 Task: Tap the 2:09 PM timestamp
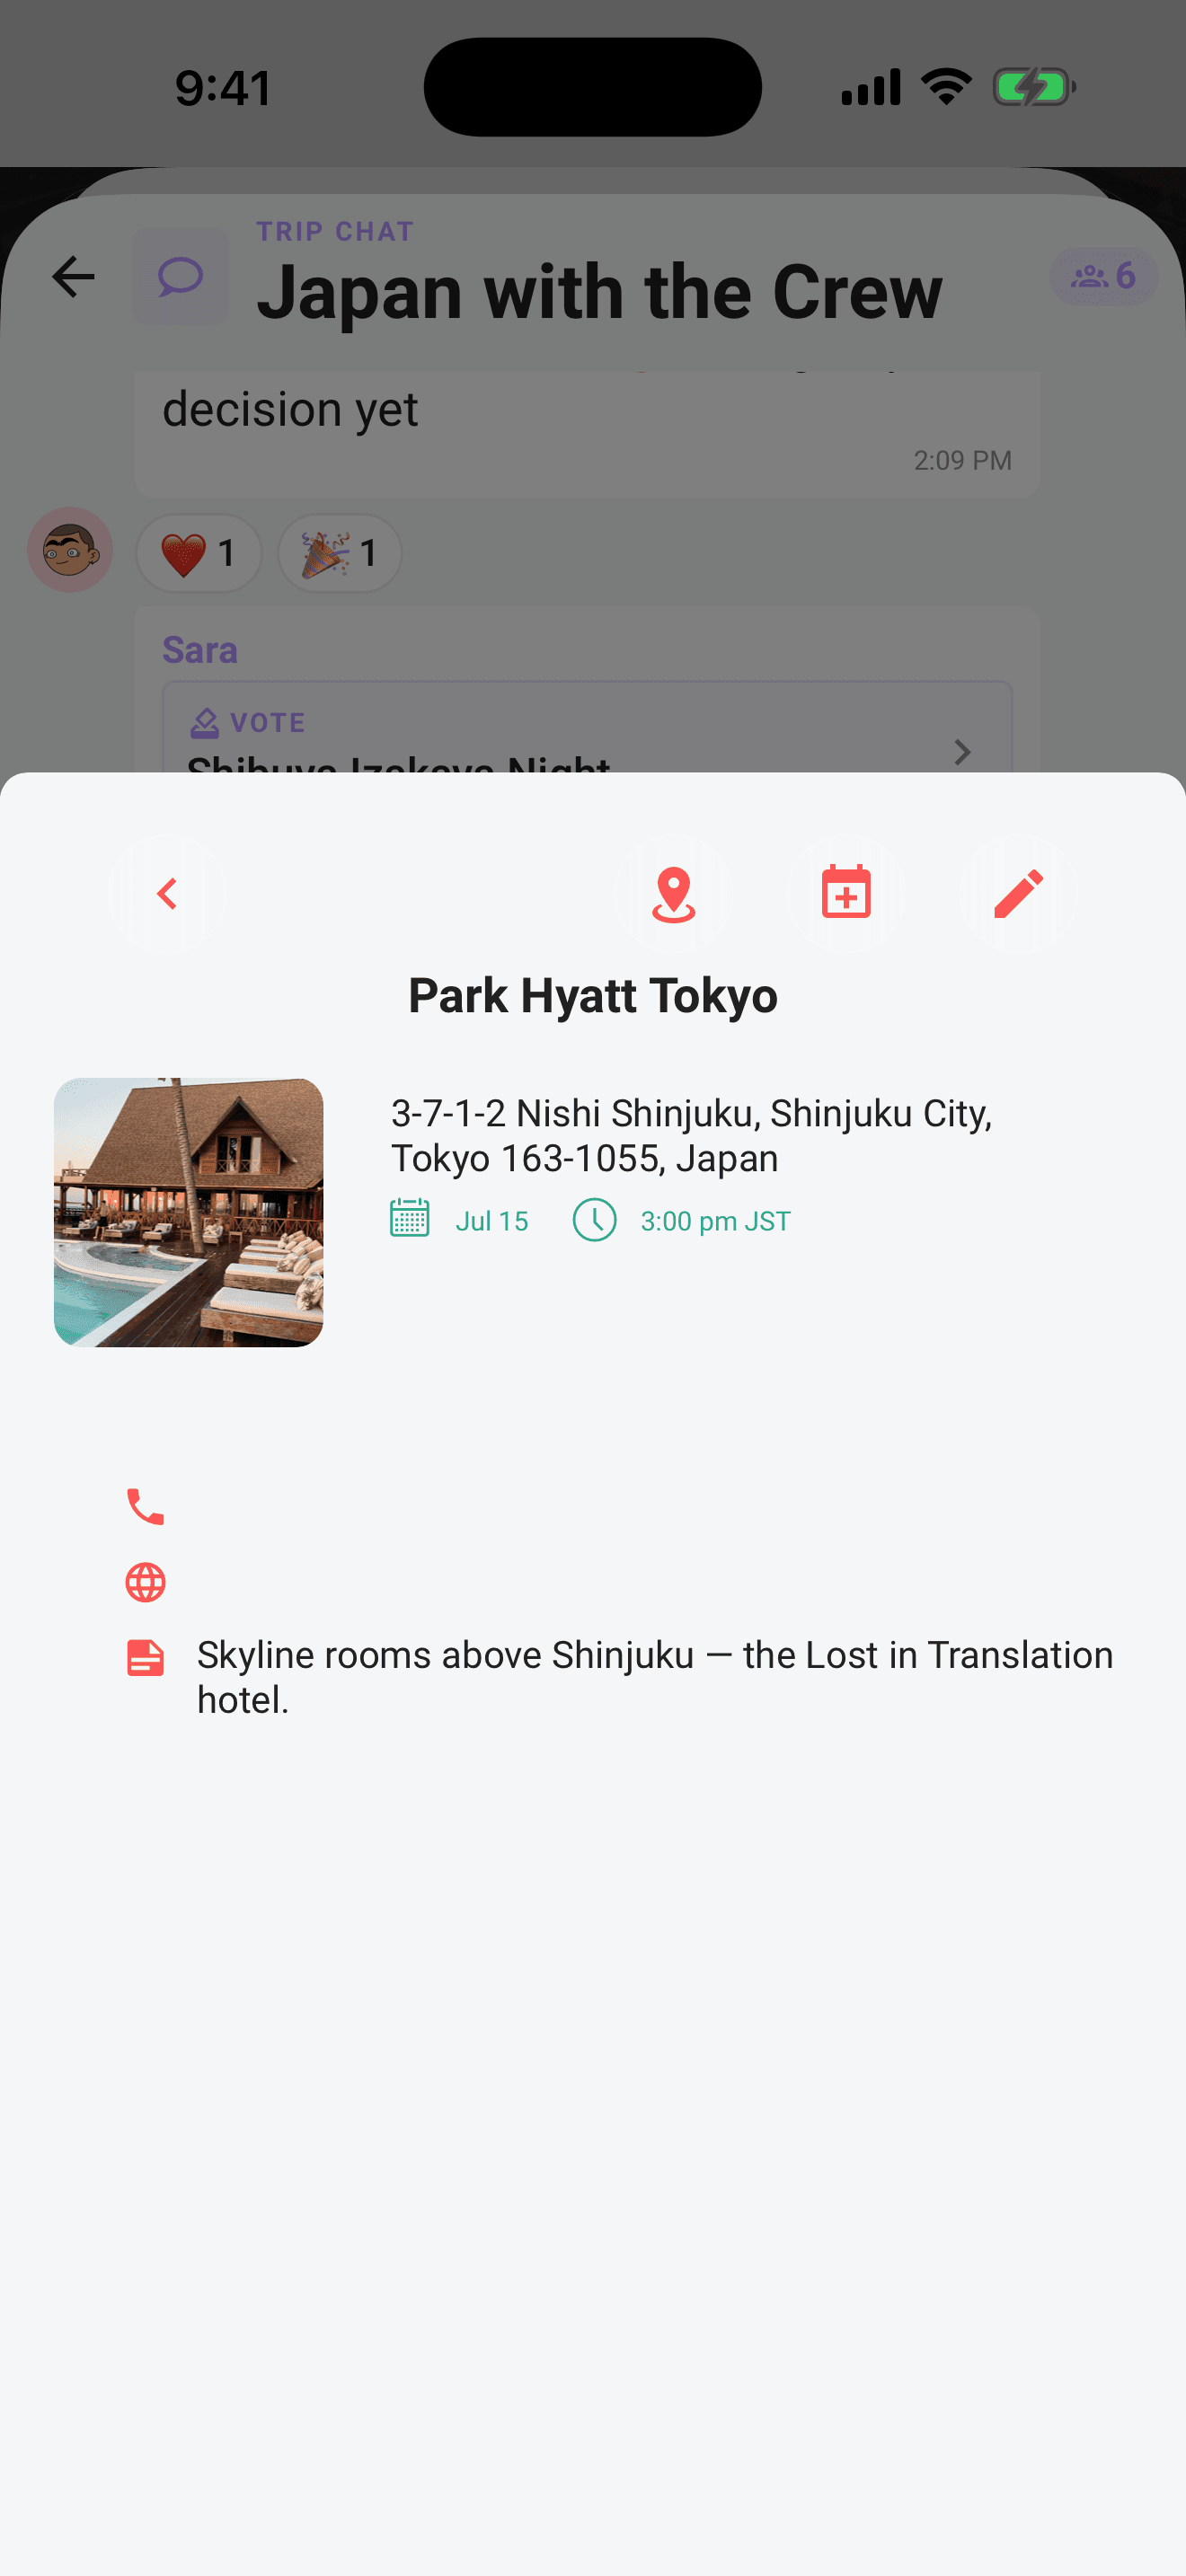962,460
